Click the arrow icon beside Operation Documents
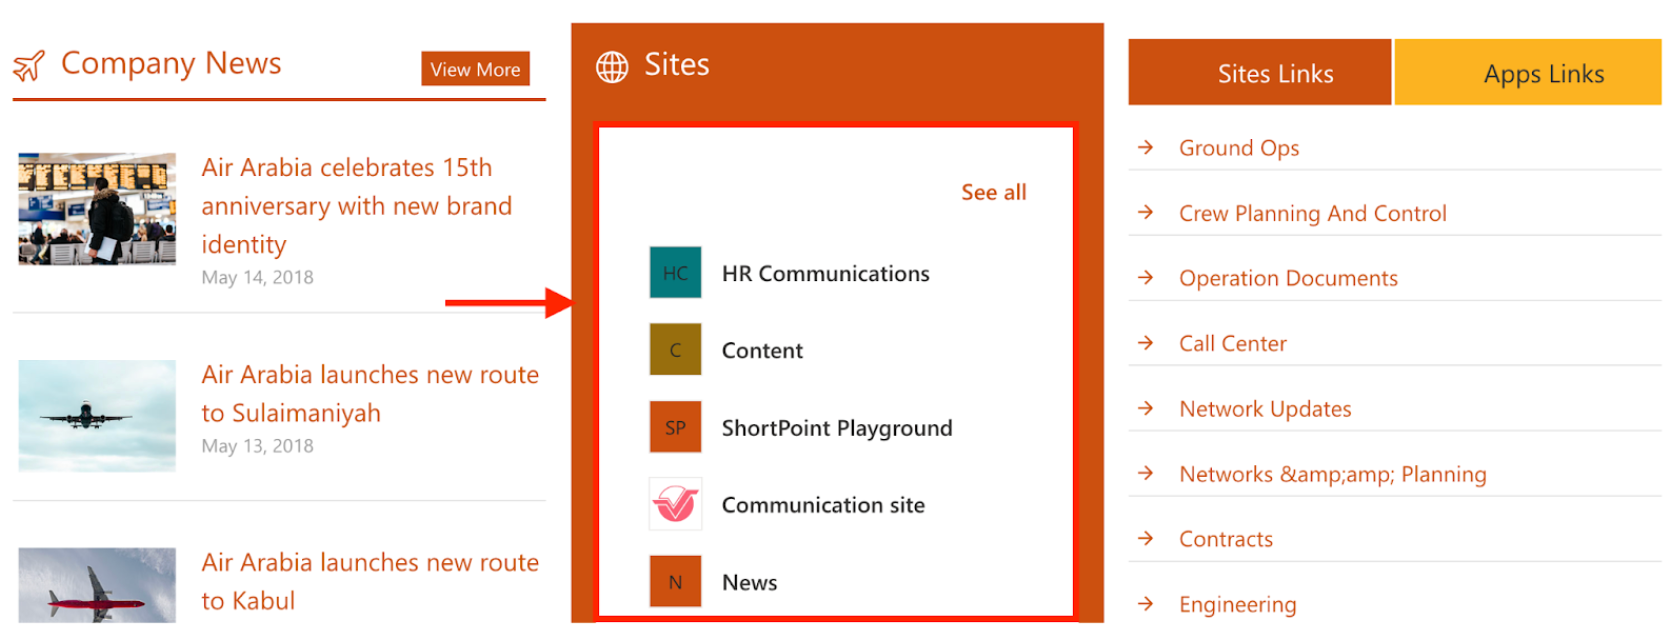The image size is (1678, 638). click(x=1146, y=278)
